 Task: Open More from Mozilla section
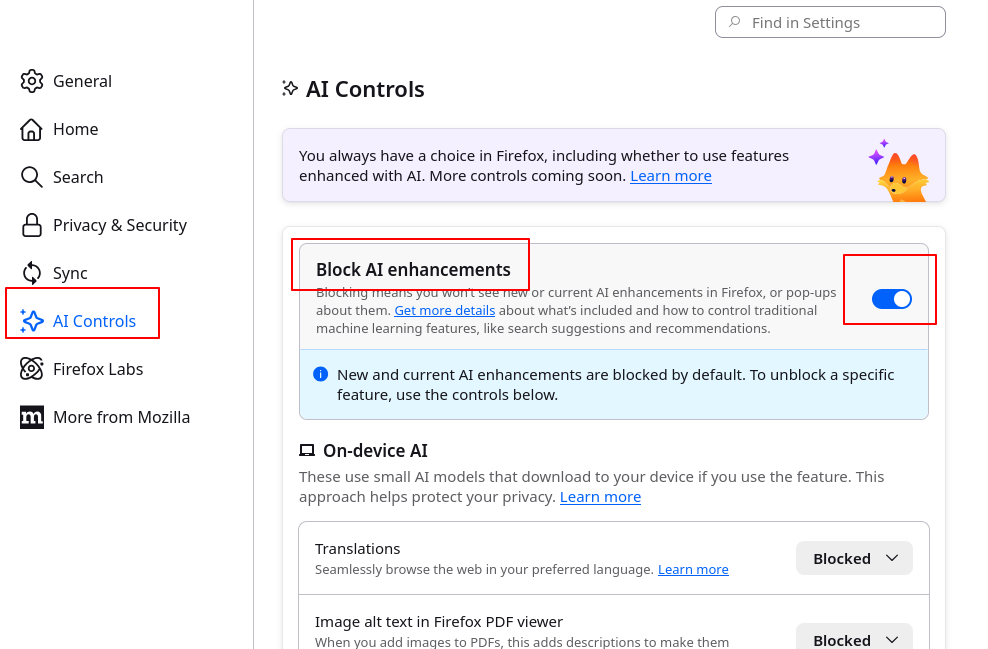(x=121, y=417)
